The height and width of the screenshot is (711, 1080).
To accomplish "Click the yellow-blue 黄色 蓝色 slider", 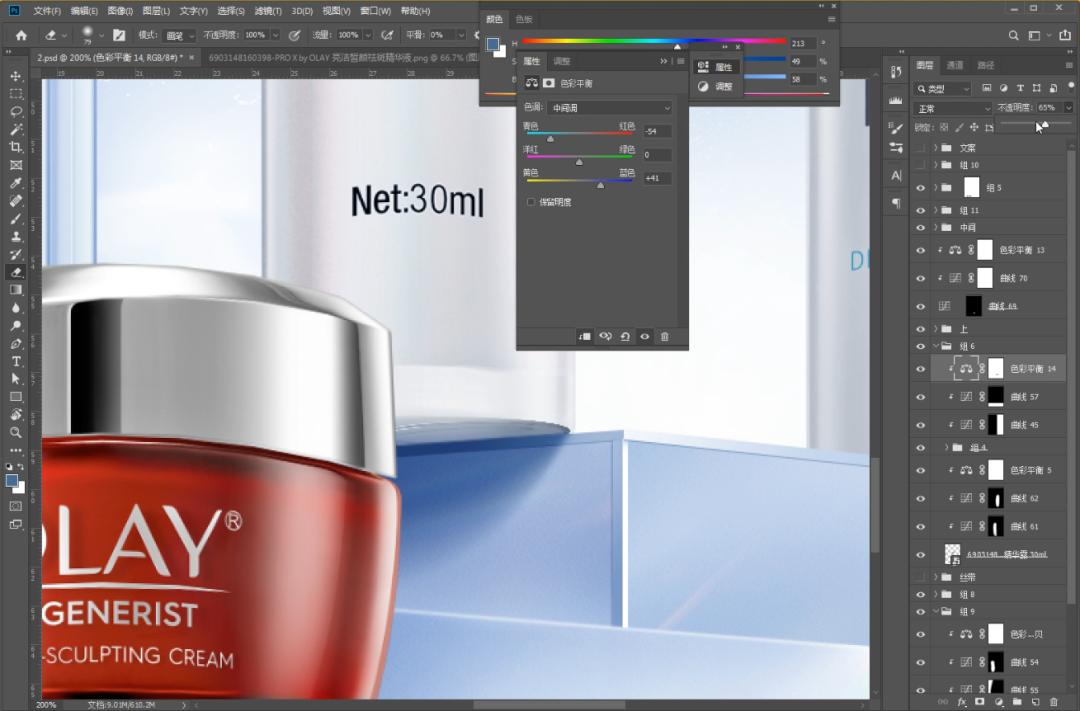I will coord(579,182).
